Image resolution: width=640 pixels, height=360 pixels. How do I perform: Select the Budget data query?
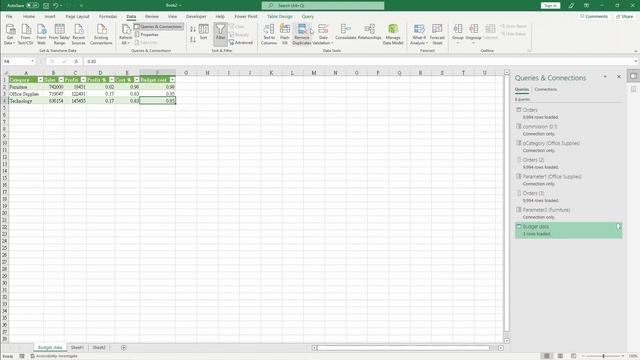[568, 230]
